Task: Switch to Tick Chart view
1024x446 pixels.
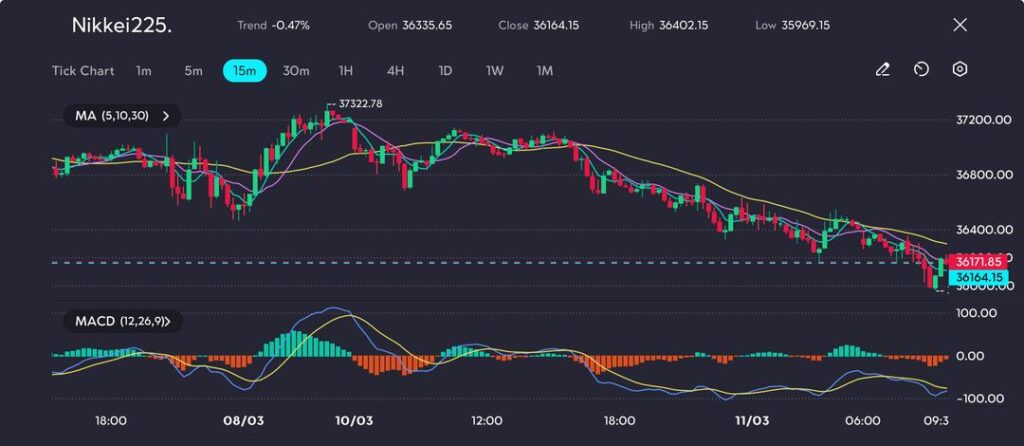Action: click(83, 71)
